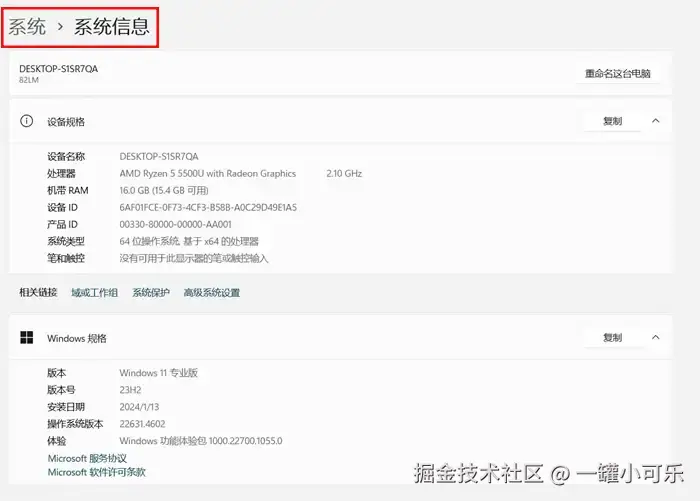
Task: Select the 64 位操作系统 value
Action: point(189,241)
